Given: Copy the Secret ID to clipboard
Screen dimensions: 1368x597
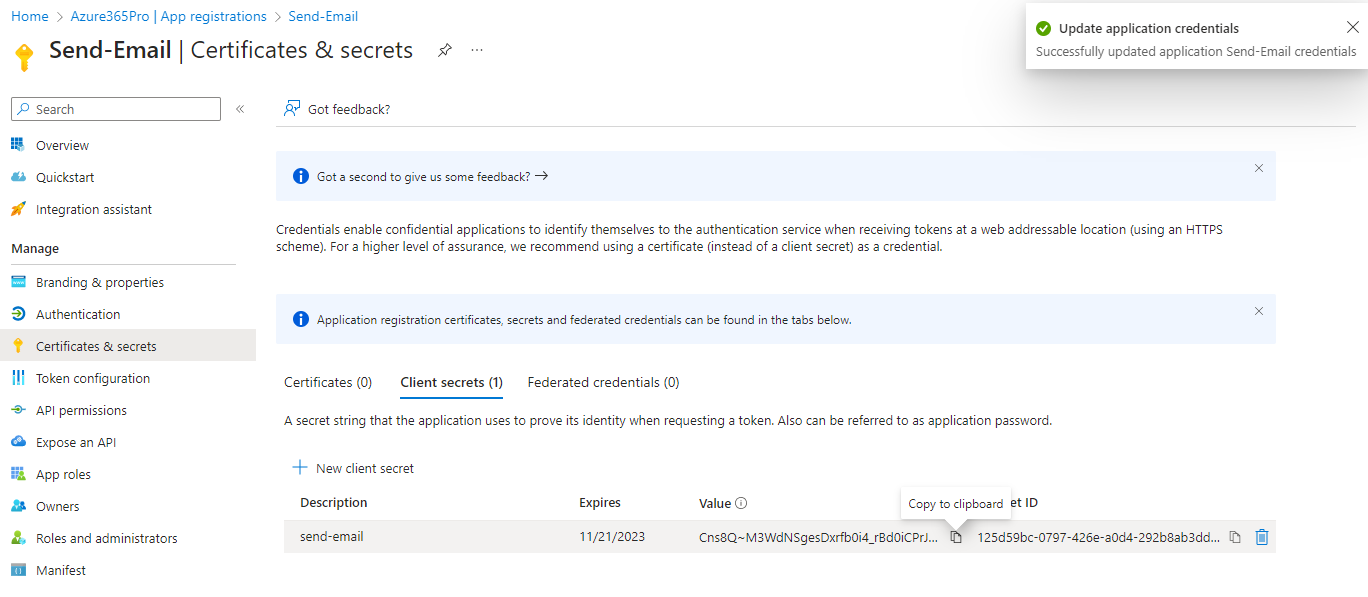Looking at the screenshot, I should (x=1235, y=537).
